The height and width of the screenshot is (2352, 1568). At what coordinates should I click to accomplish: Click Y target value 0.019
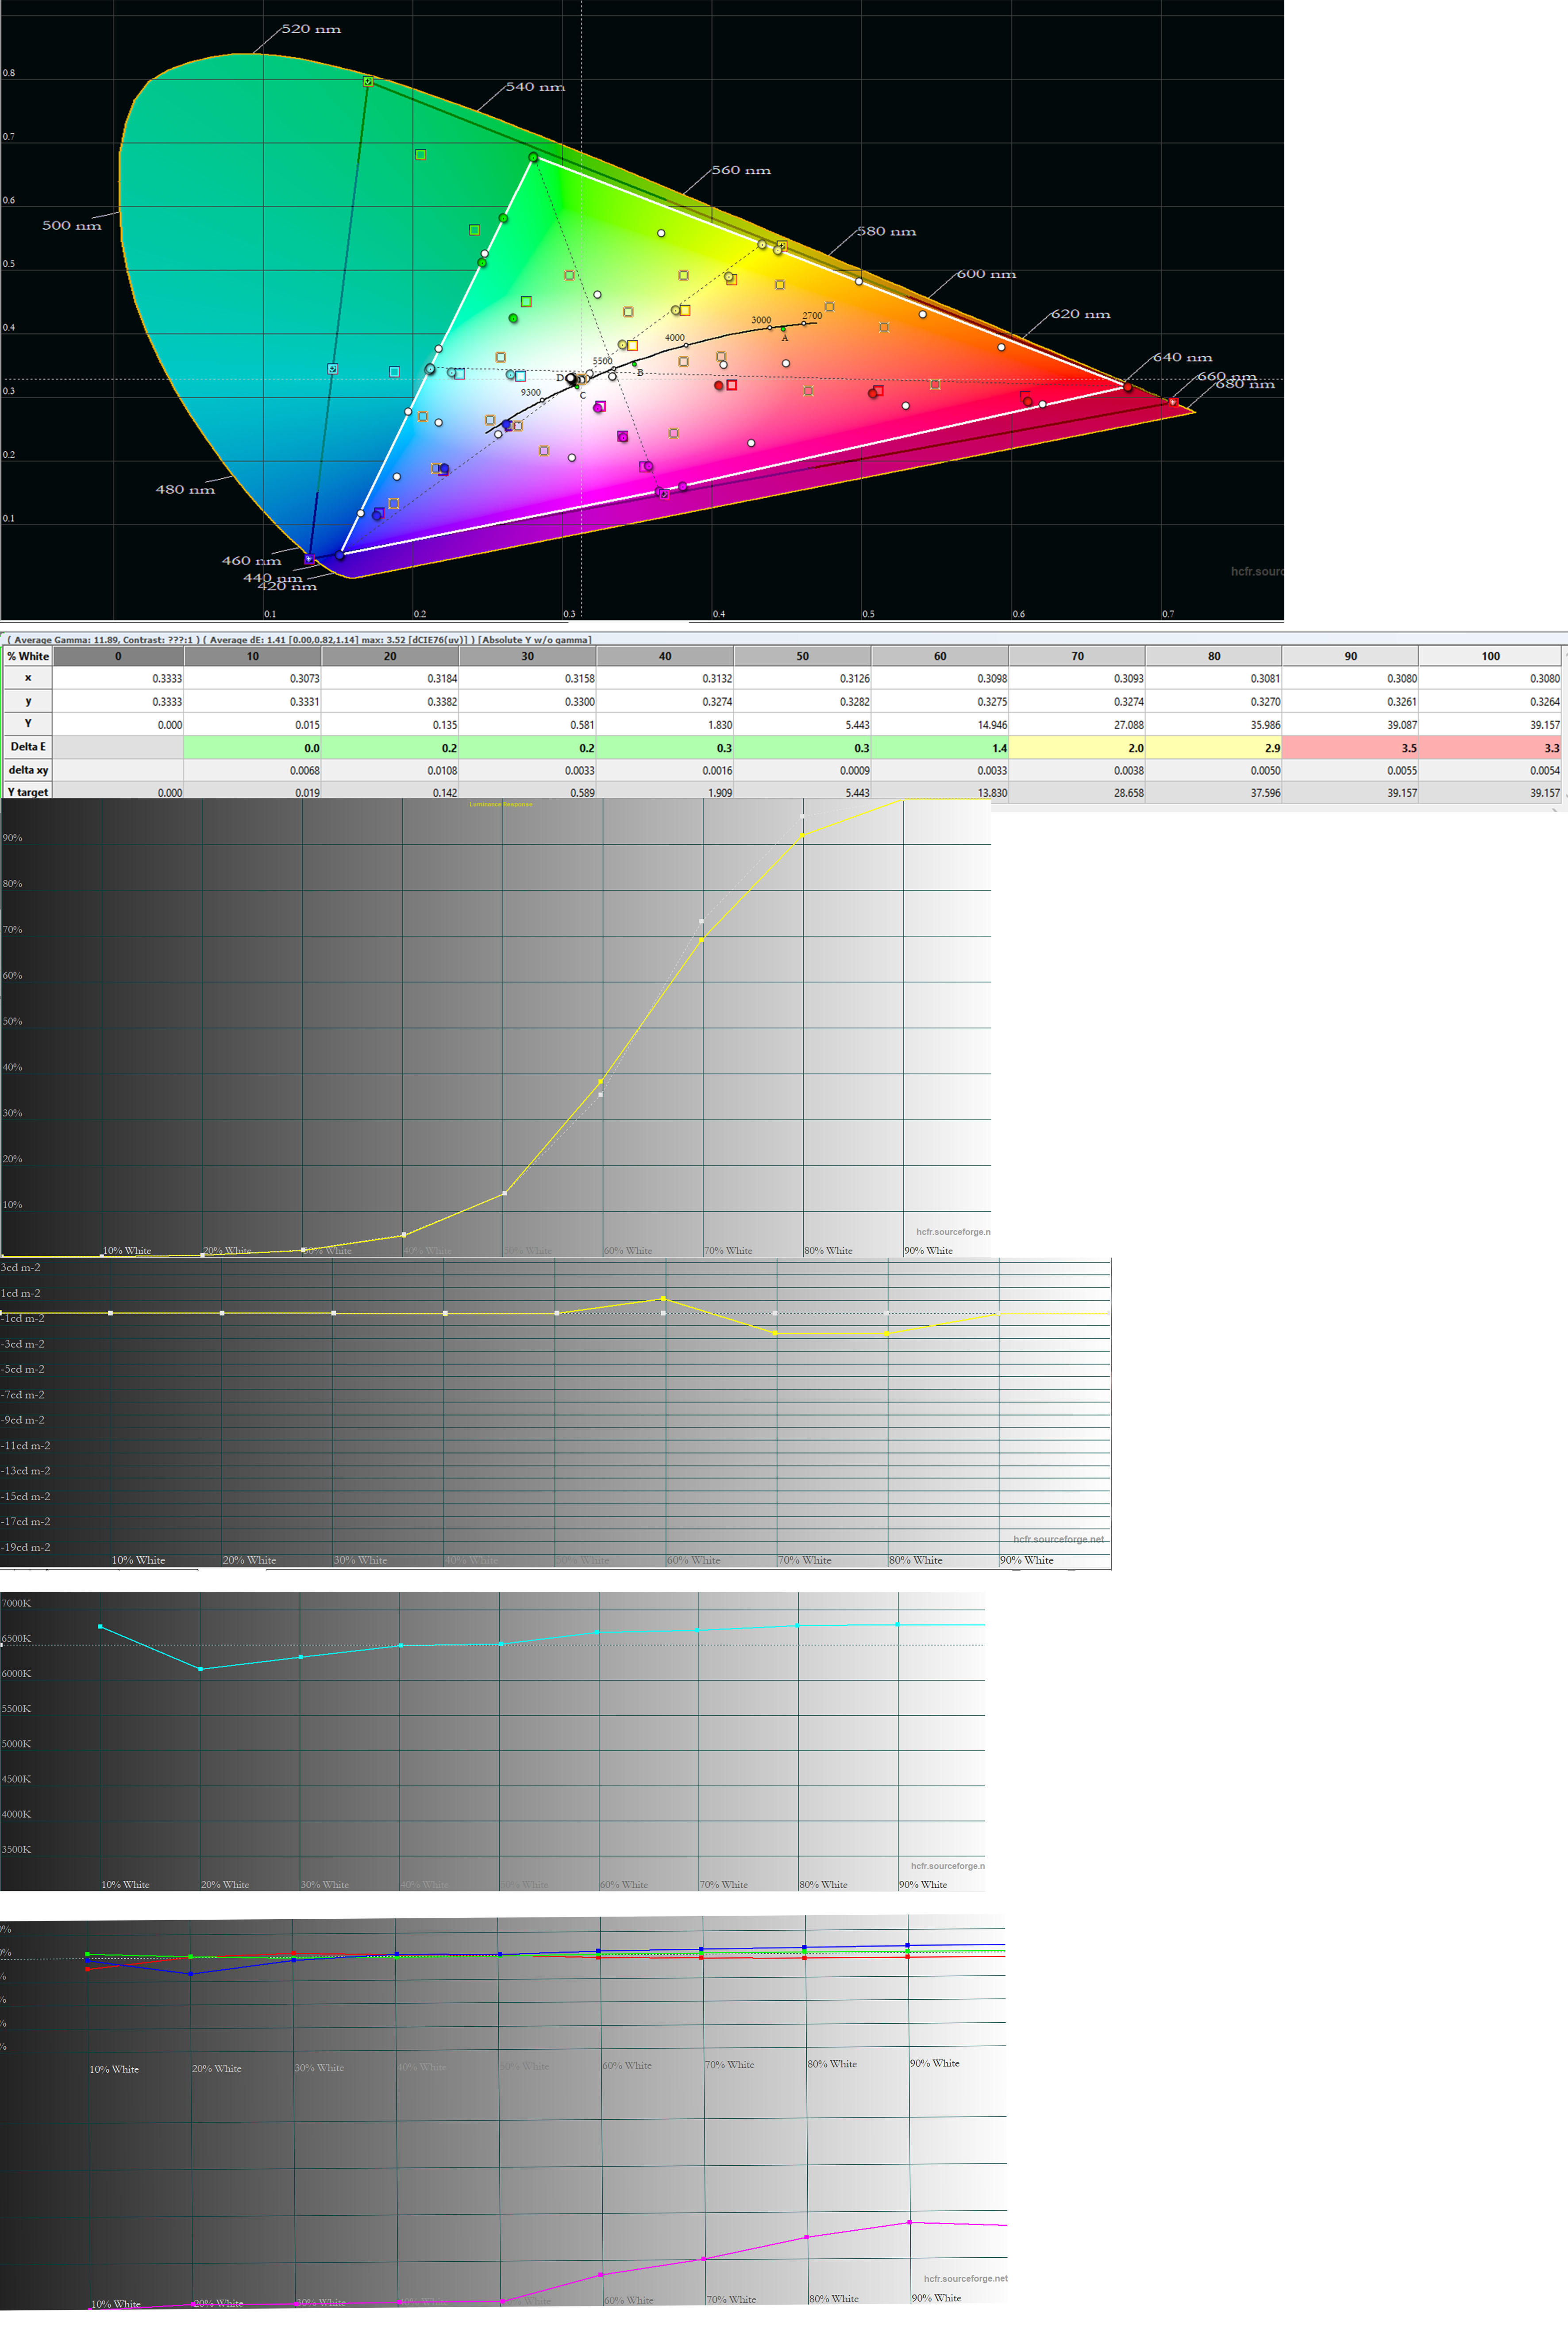[253, 792]
